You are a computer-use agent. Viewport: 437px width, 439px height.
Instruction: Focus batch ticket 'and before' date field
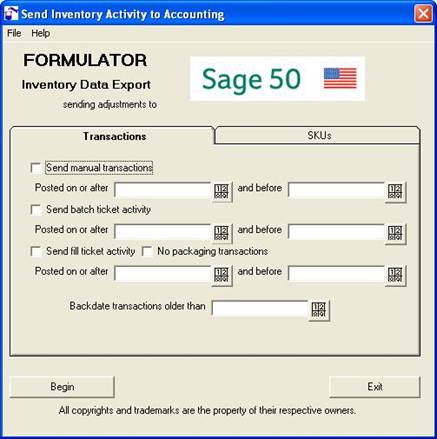pyautogui.click(x=337, y=232)
